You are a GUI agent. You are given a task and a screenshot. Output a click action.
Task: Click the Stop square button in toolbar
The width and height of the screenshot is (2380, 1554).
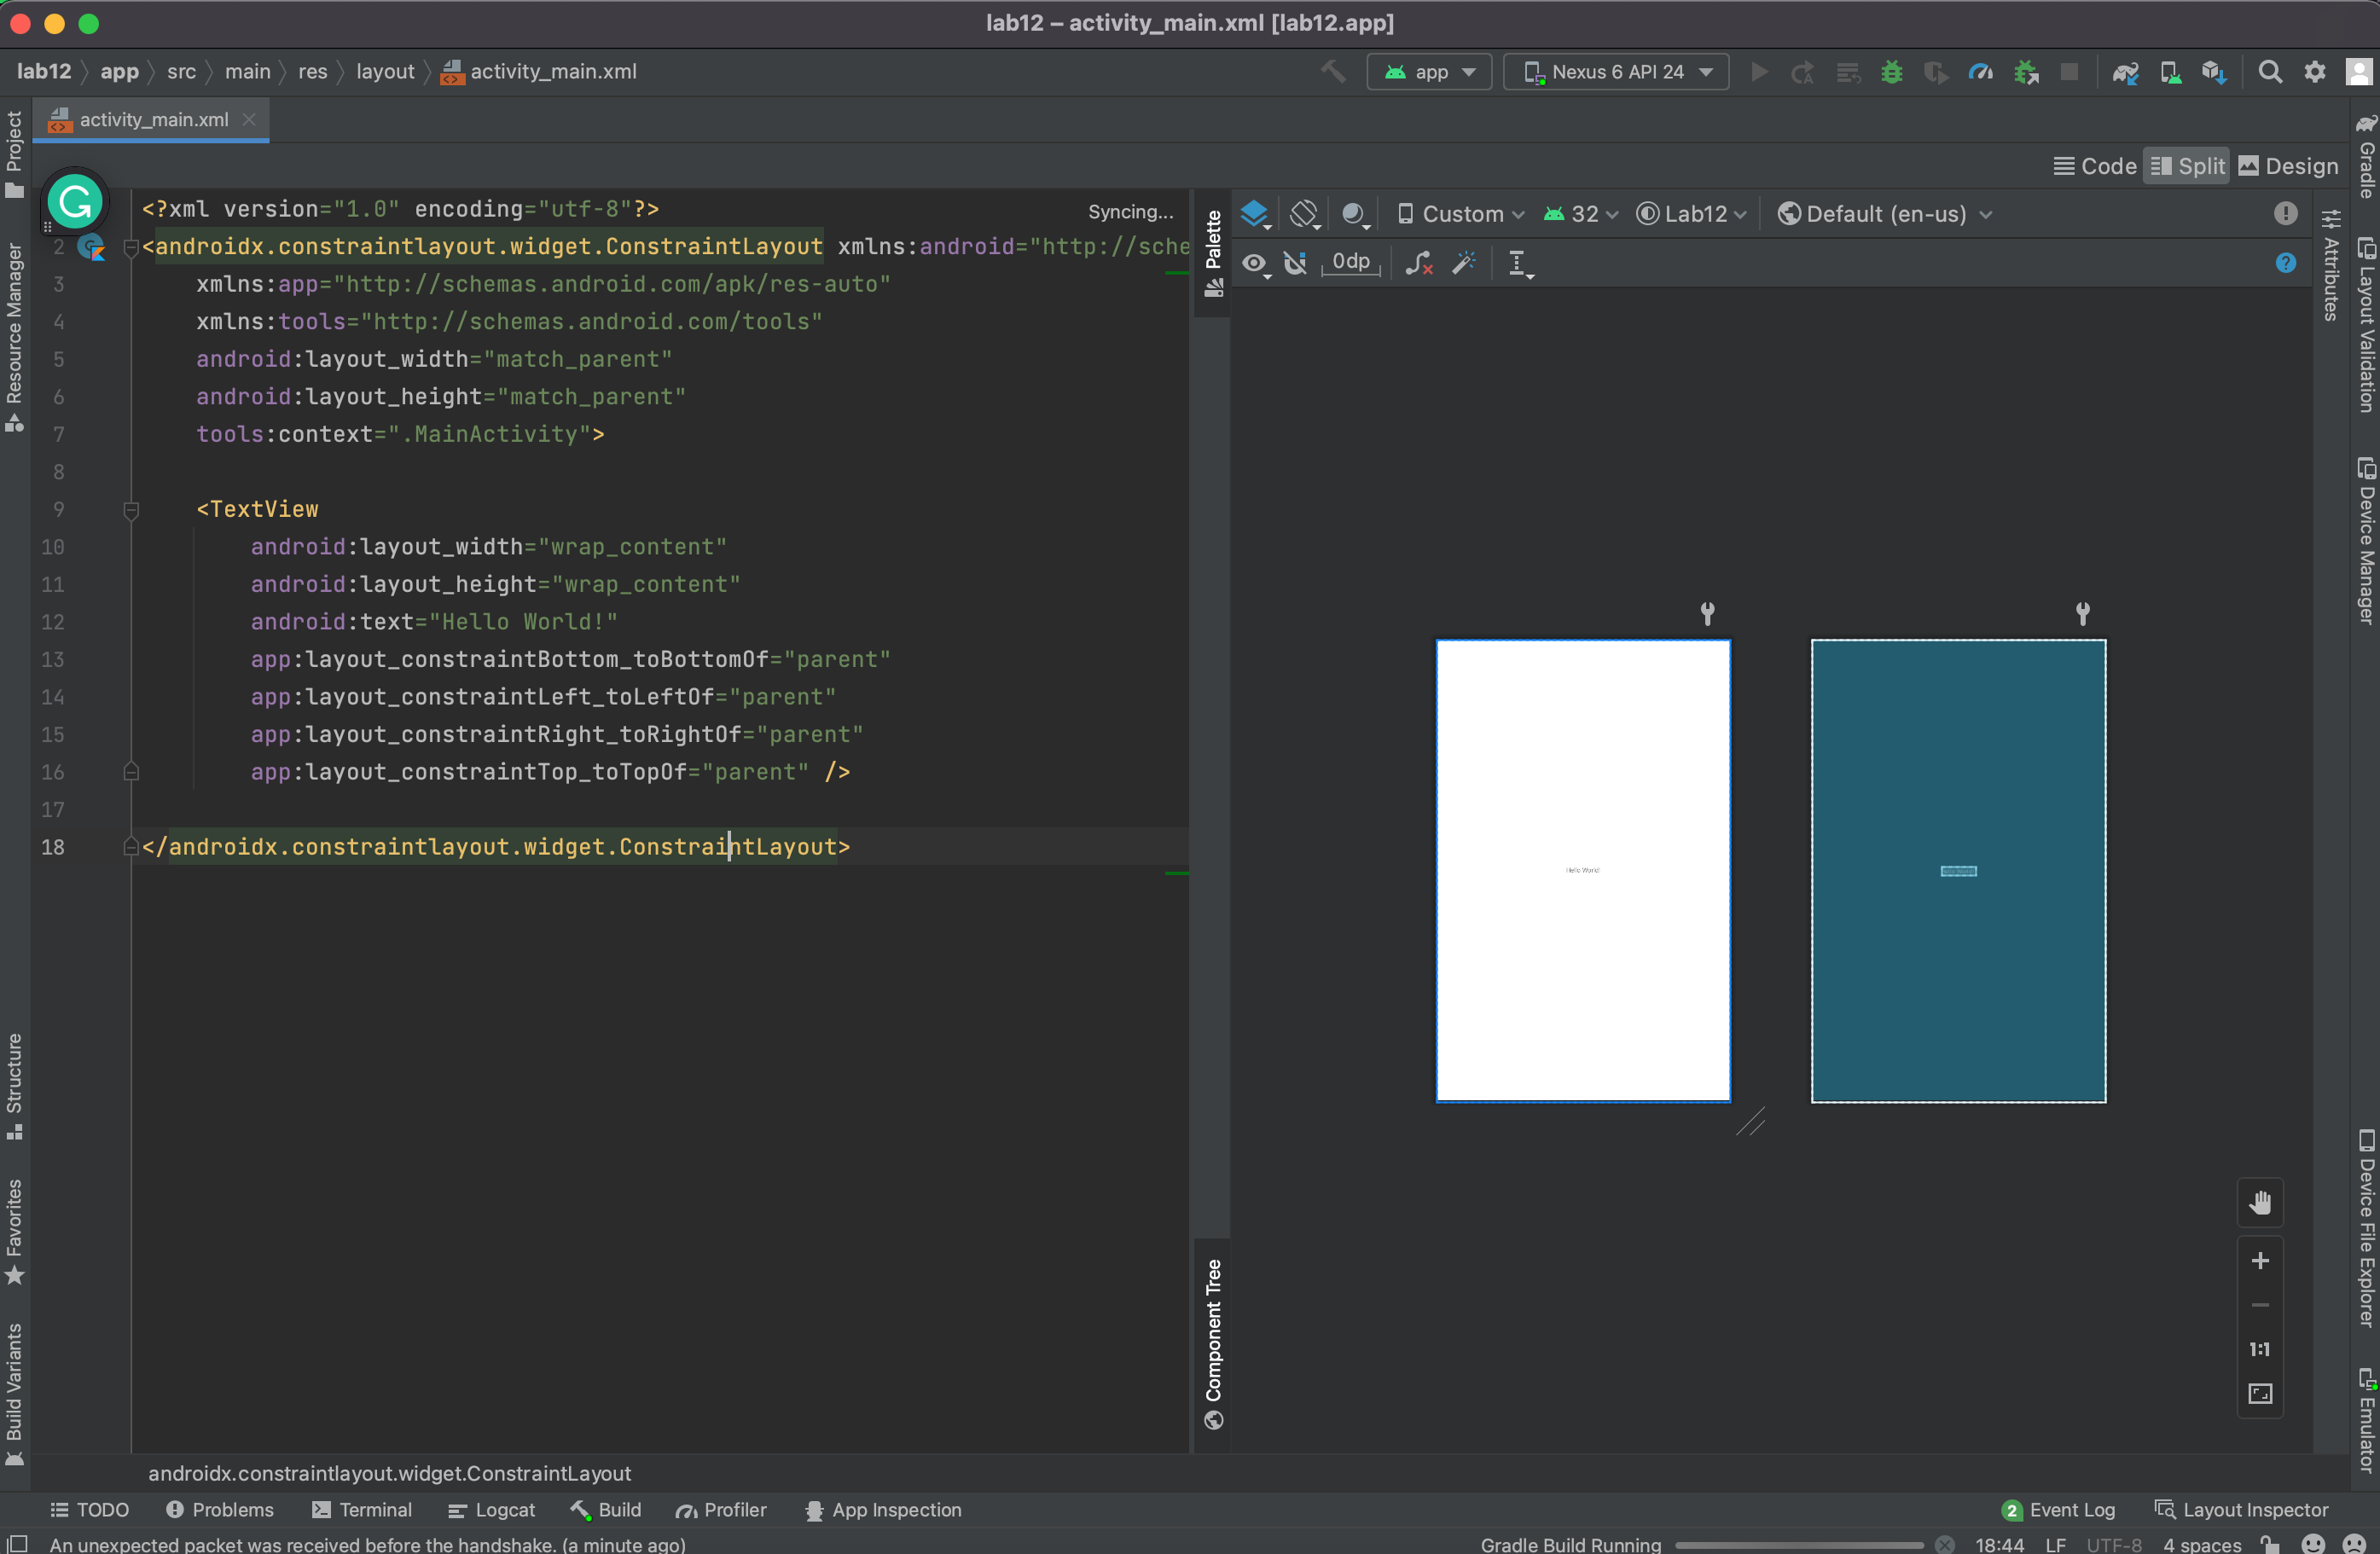(2069, 72)
